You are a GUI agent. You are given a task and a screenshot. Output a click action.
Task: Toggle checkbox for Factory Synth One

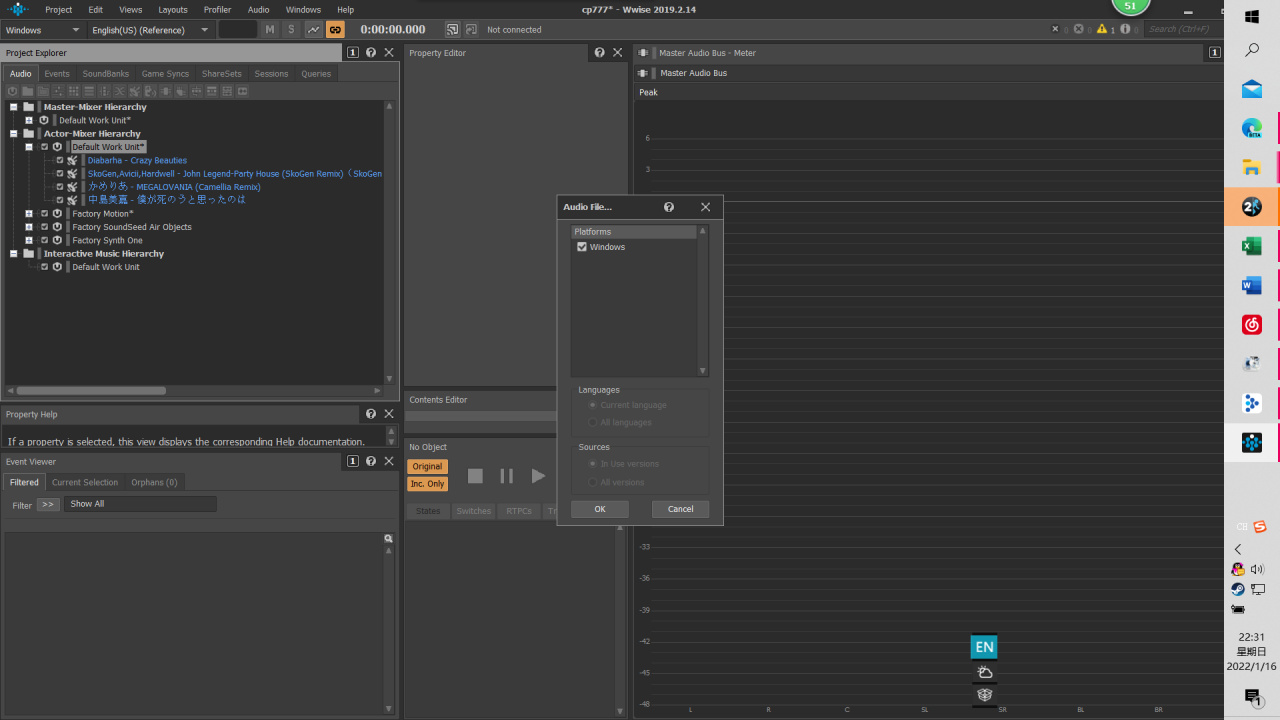44,240
